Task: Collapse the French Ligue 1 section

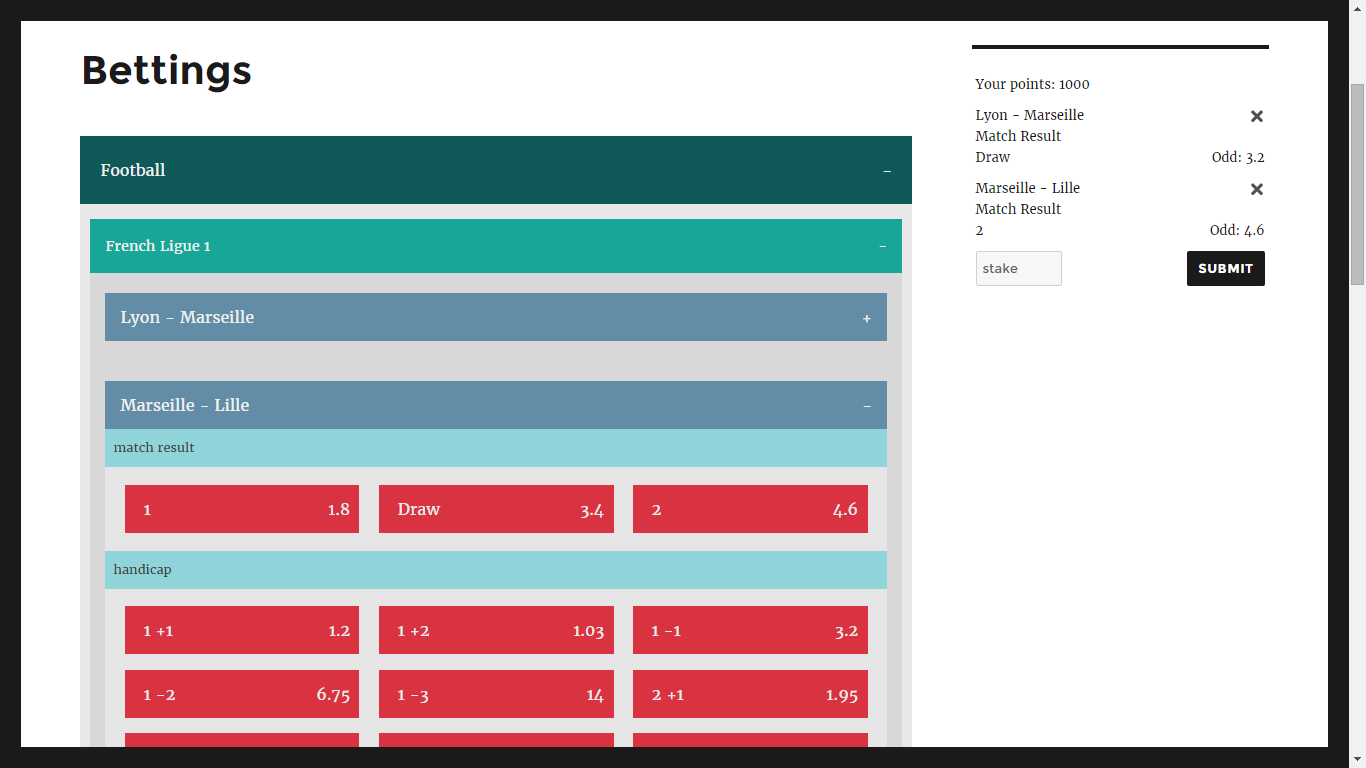Action: [x=496, y=246]
